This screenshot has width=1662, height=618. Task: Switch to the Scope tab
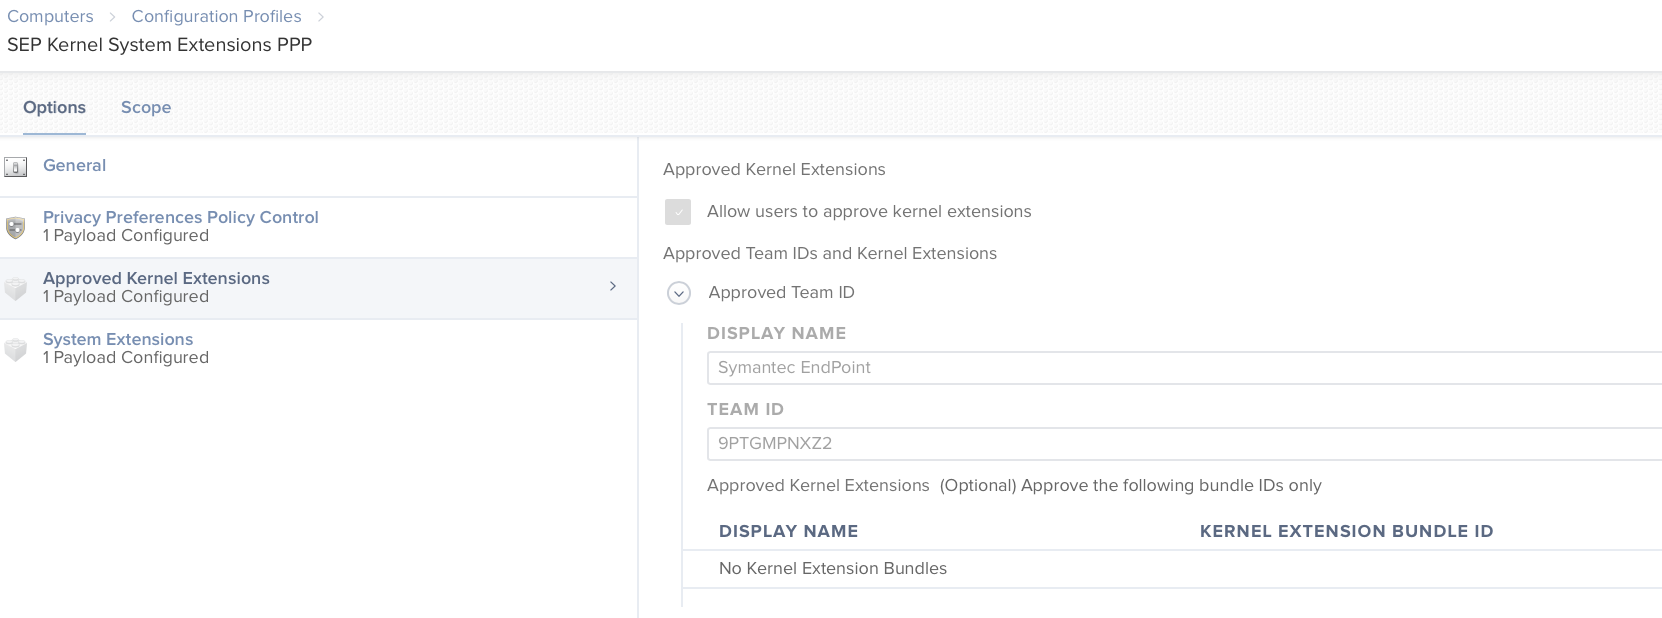(x=146, y=107)
